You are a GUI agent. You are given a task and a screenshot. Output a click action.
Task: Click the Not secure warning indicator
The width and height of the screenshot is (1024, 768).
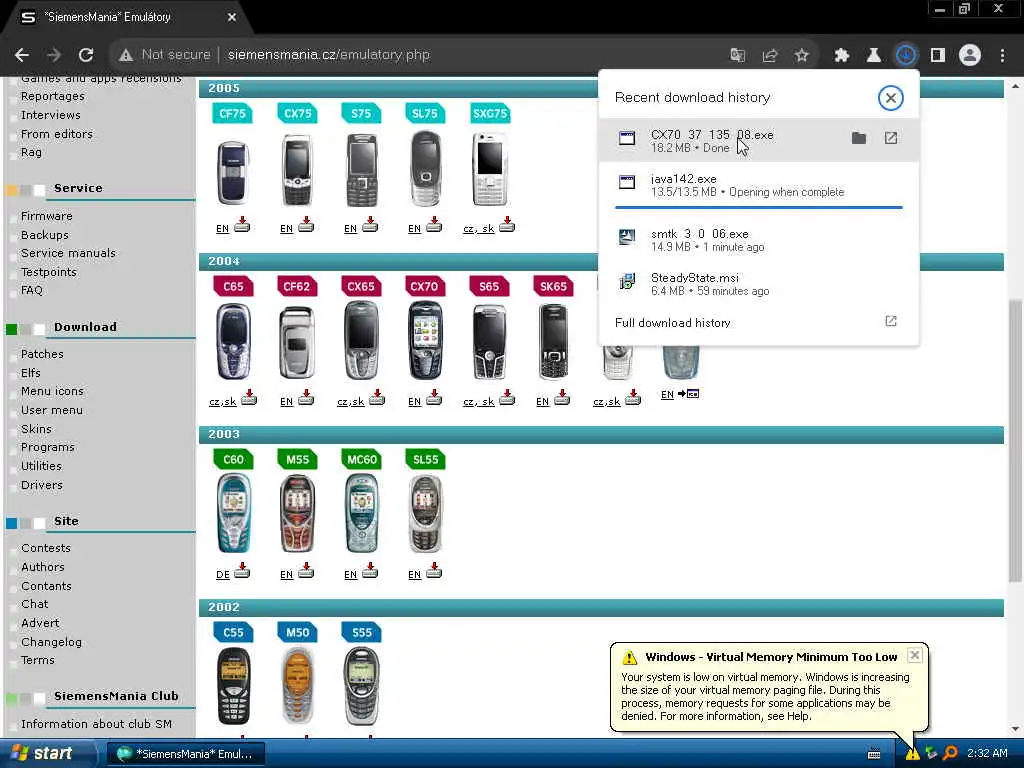pos(165,55)
